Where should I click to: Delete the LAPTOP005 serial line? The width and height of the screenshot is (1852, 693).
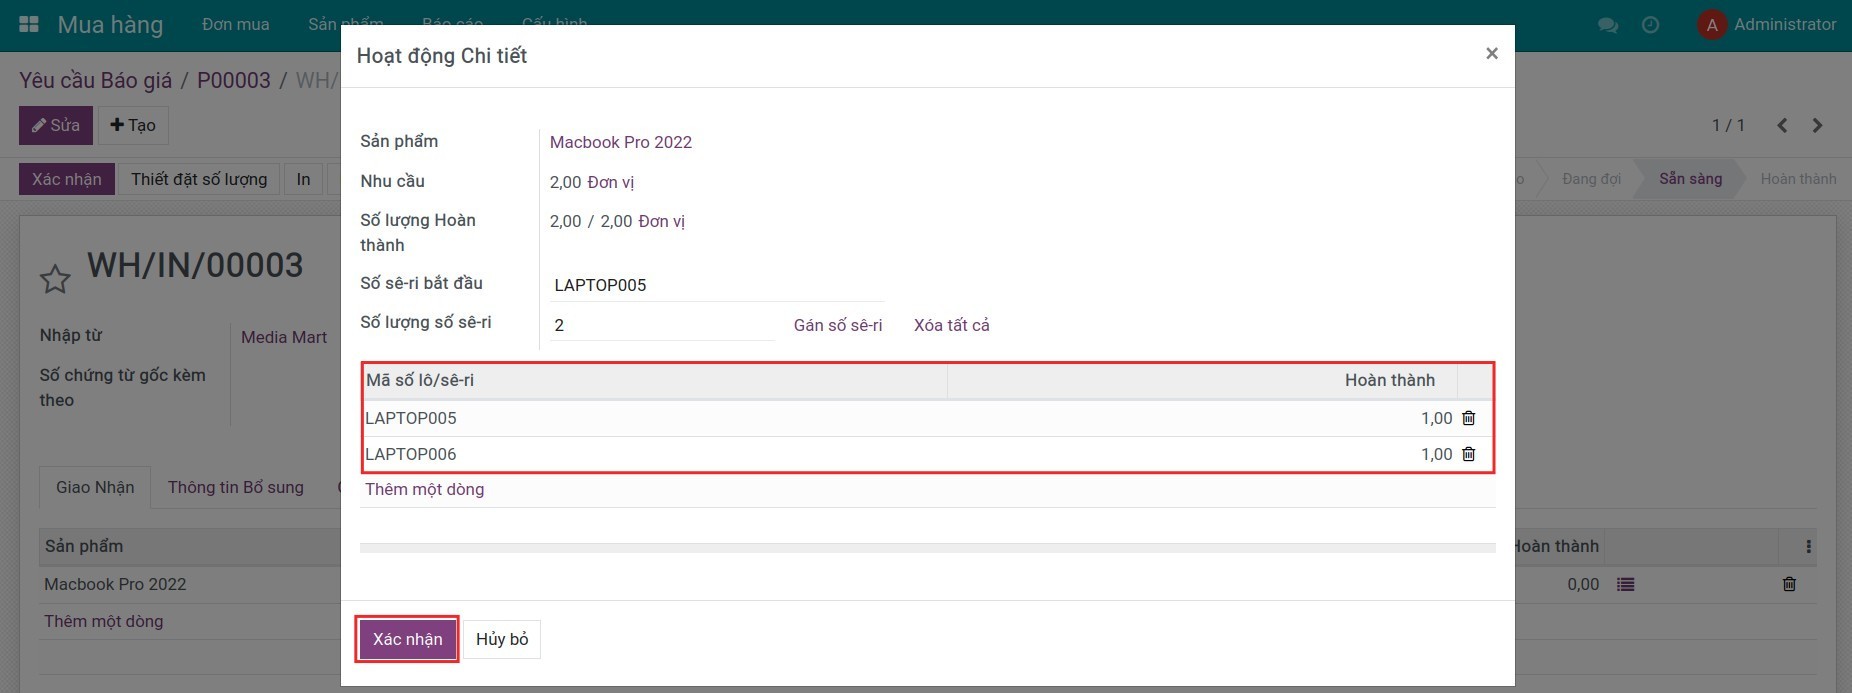[x=1468, y=418]
